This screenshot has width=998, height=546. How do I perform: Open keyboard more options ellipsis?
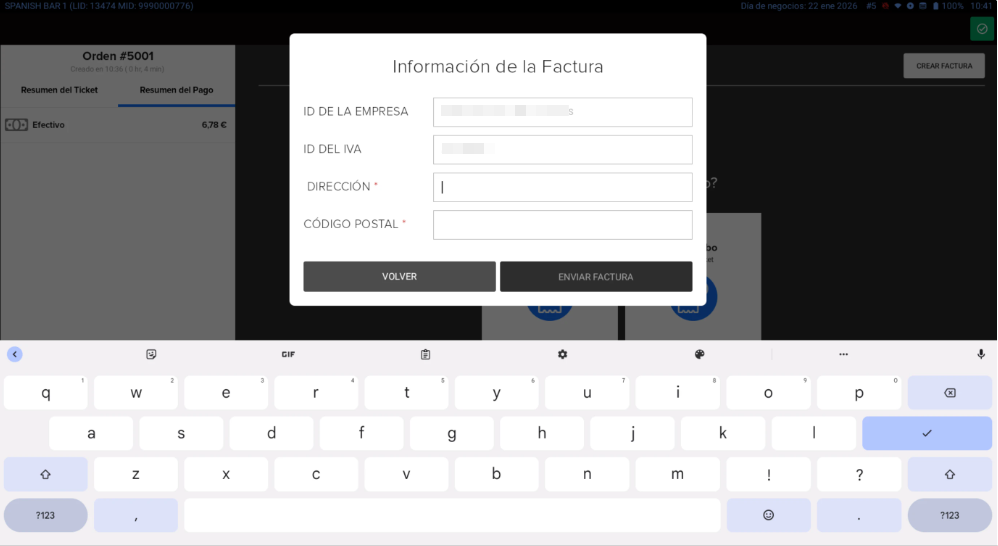point(843,354)
